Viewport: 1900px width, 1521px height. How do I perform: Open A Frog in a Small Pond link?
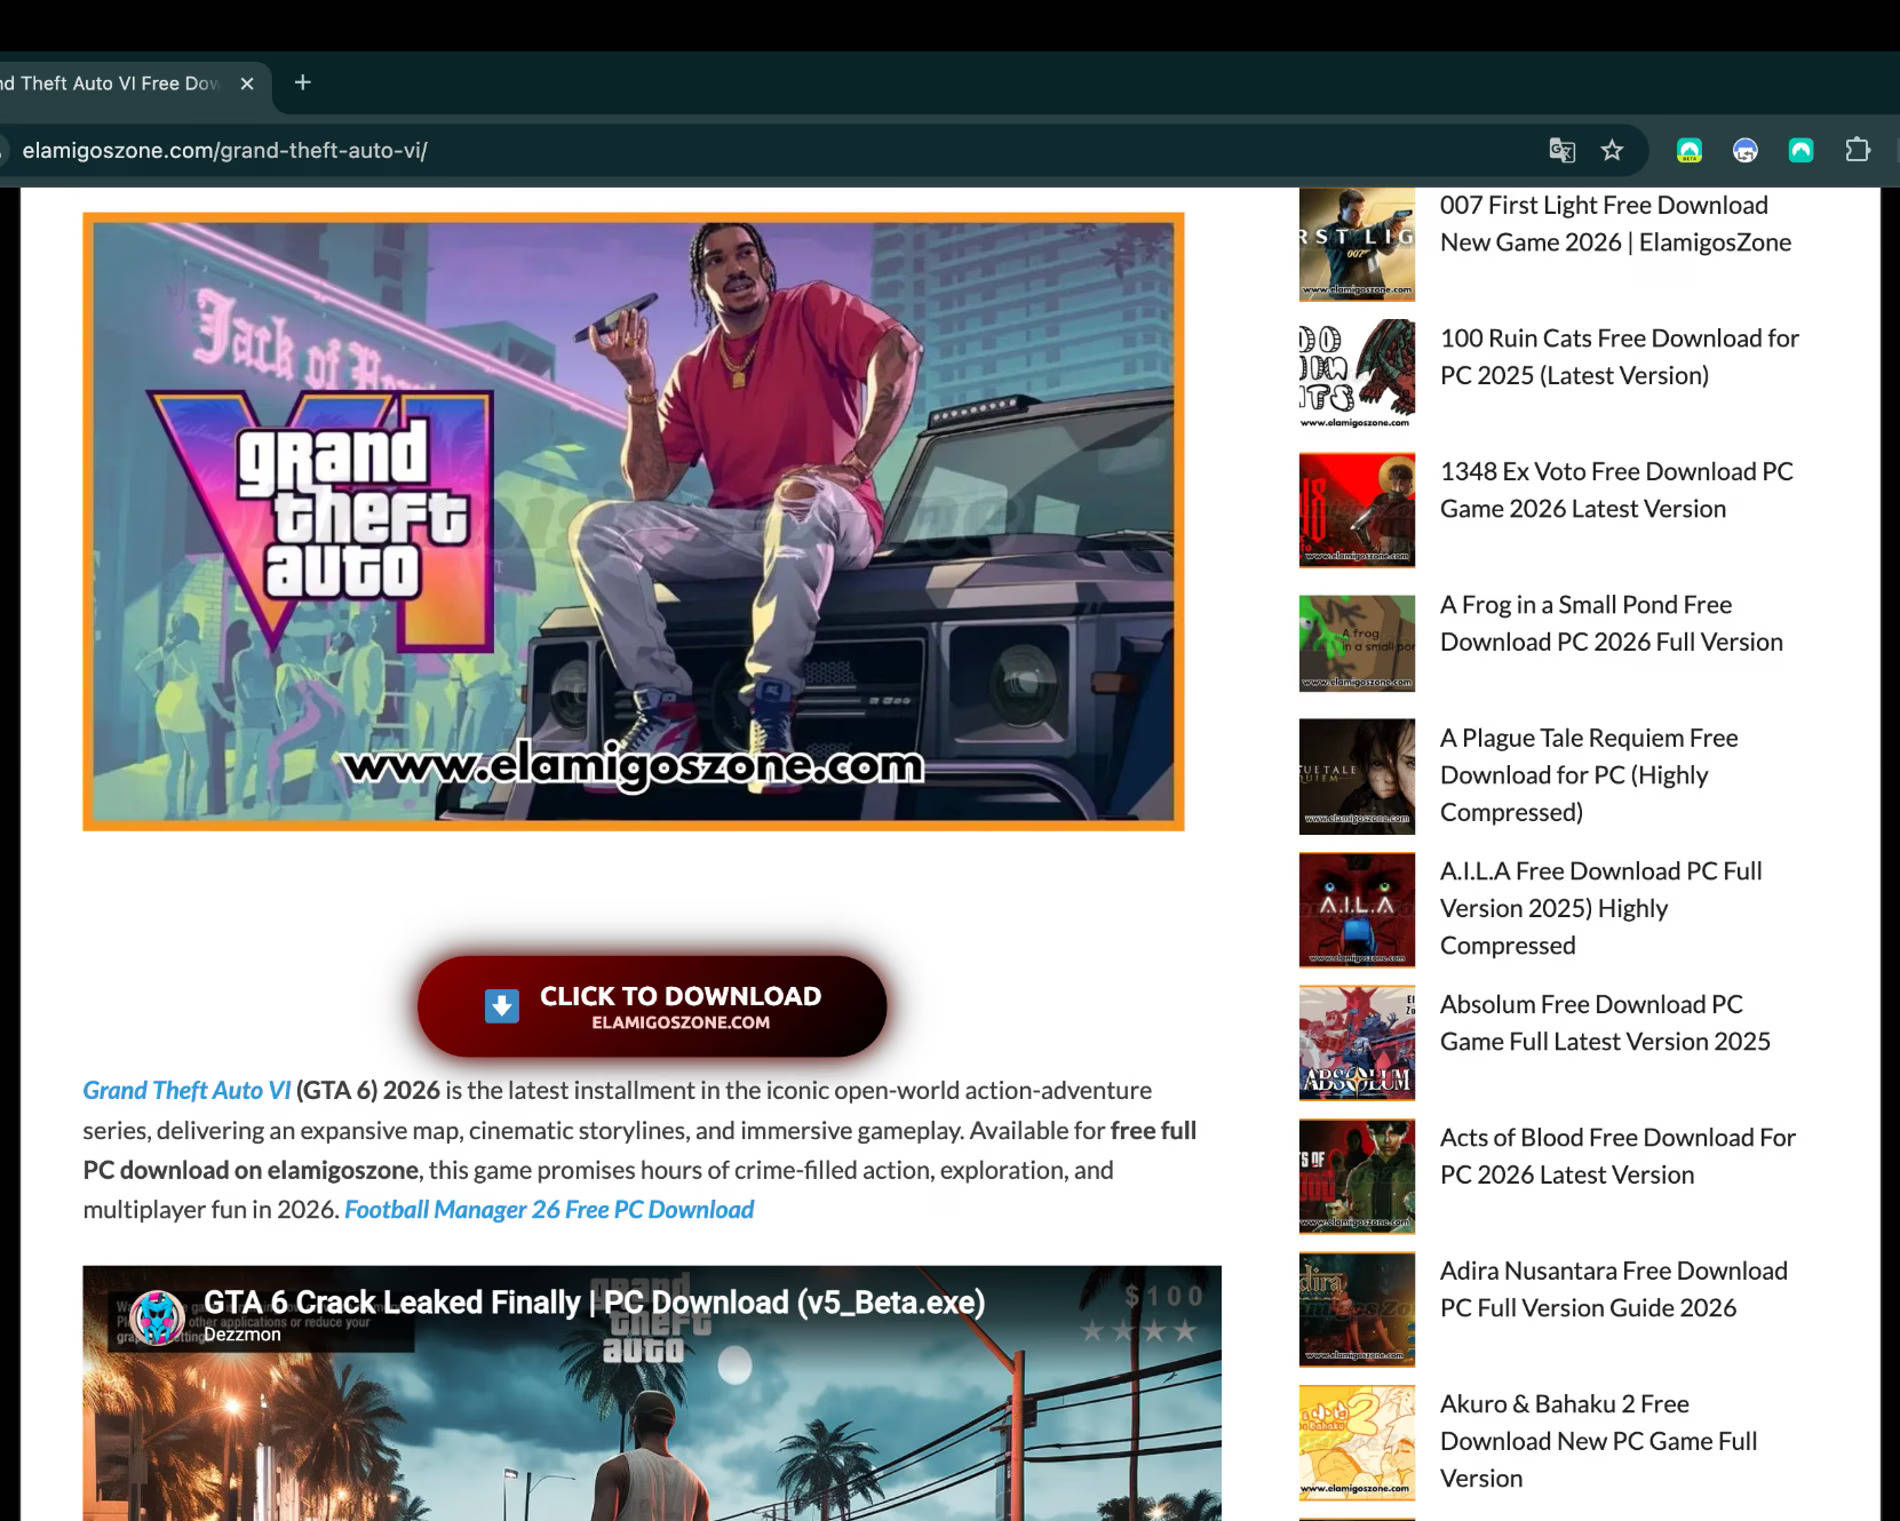(x=1611, y=622)
